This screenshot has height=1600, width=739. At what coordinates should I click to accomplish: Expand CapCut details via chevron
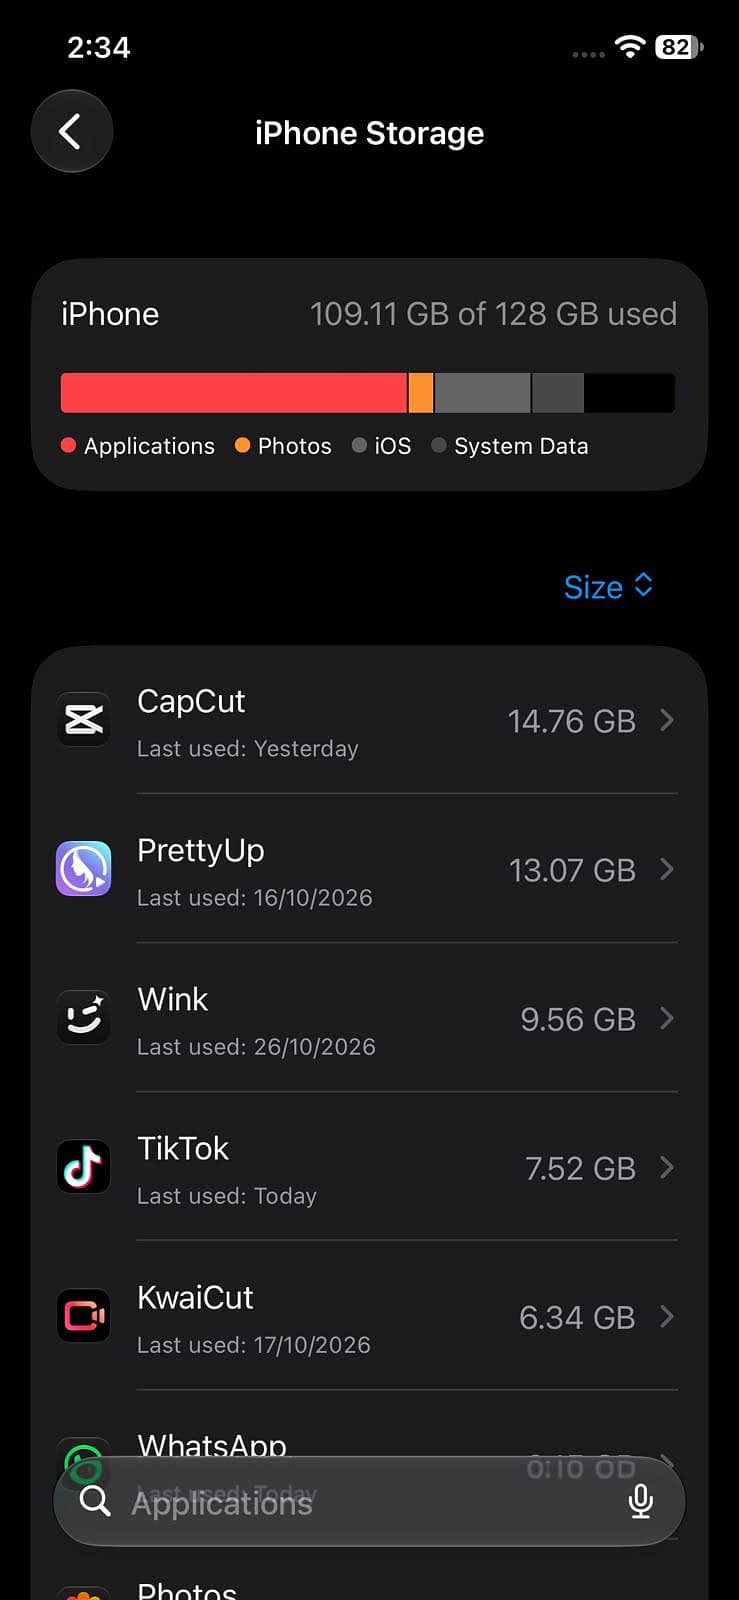tap(667, 720)
